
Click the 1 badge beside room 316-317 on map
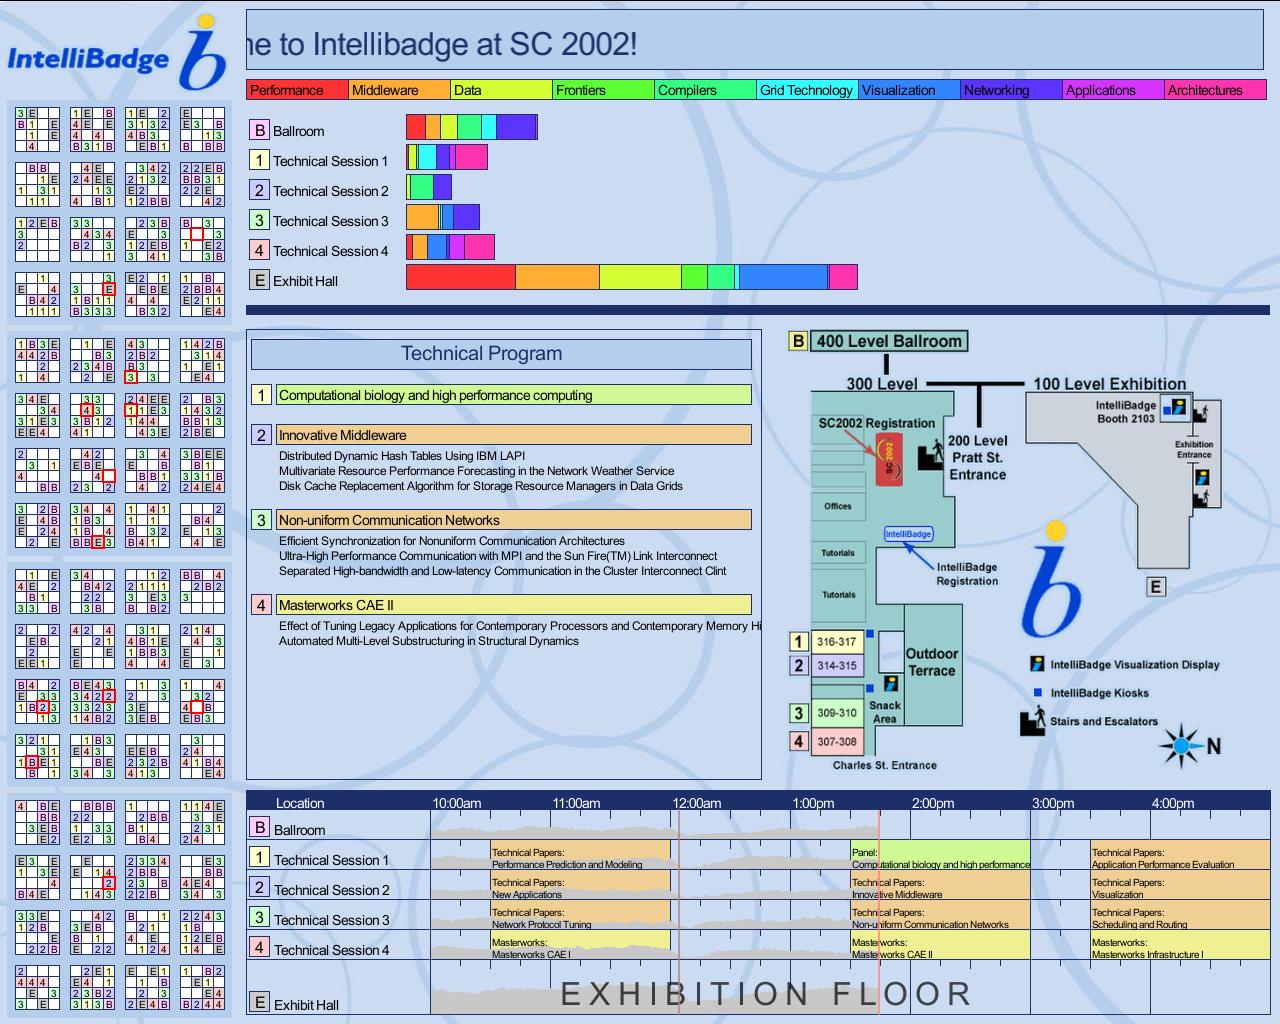click(x=798, y=641)
